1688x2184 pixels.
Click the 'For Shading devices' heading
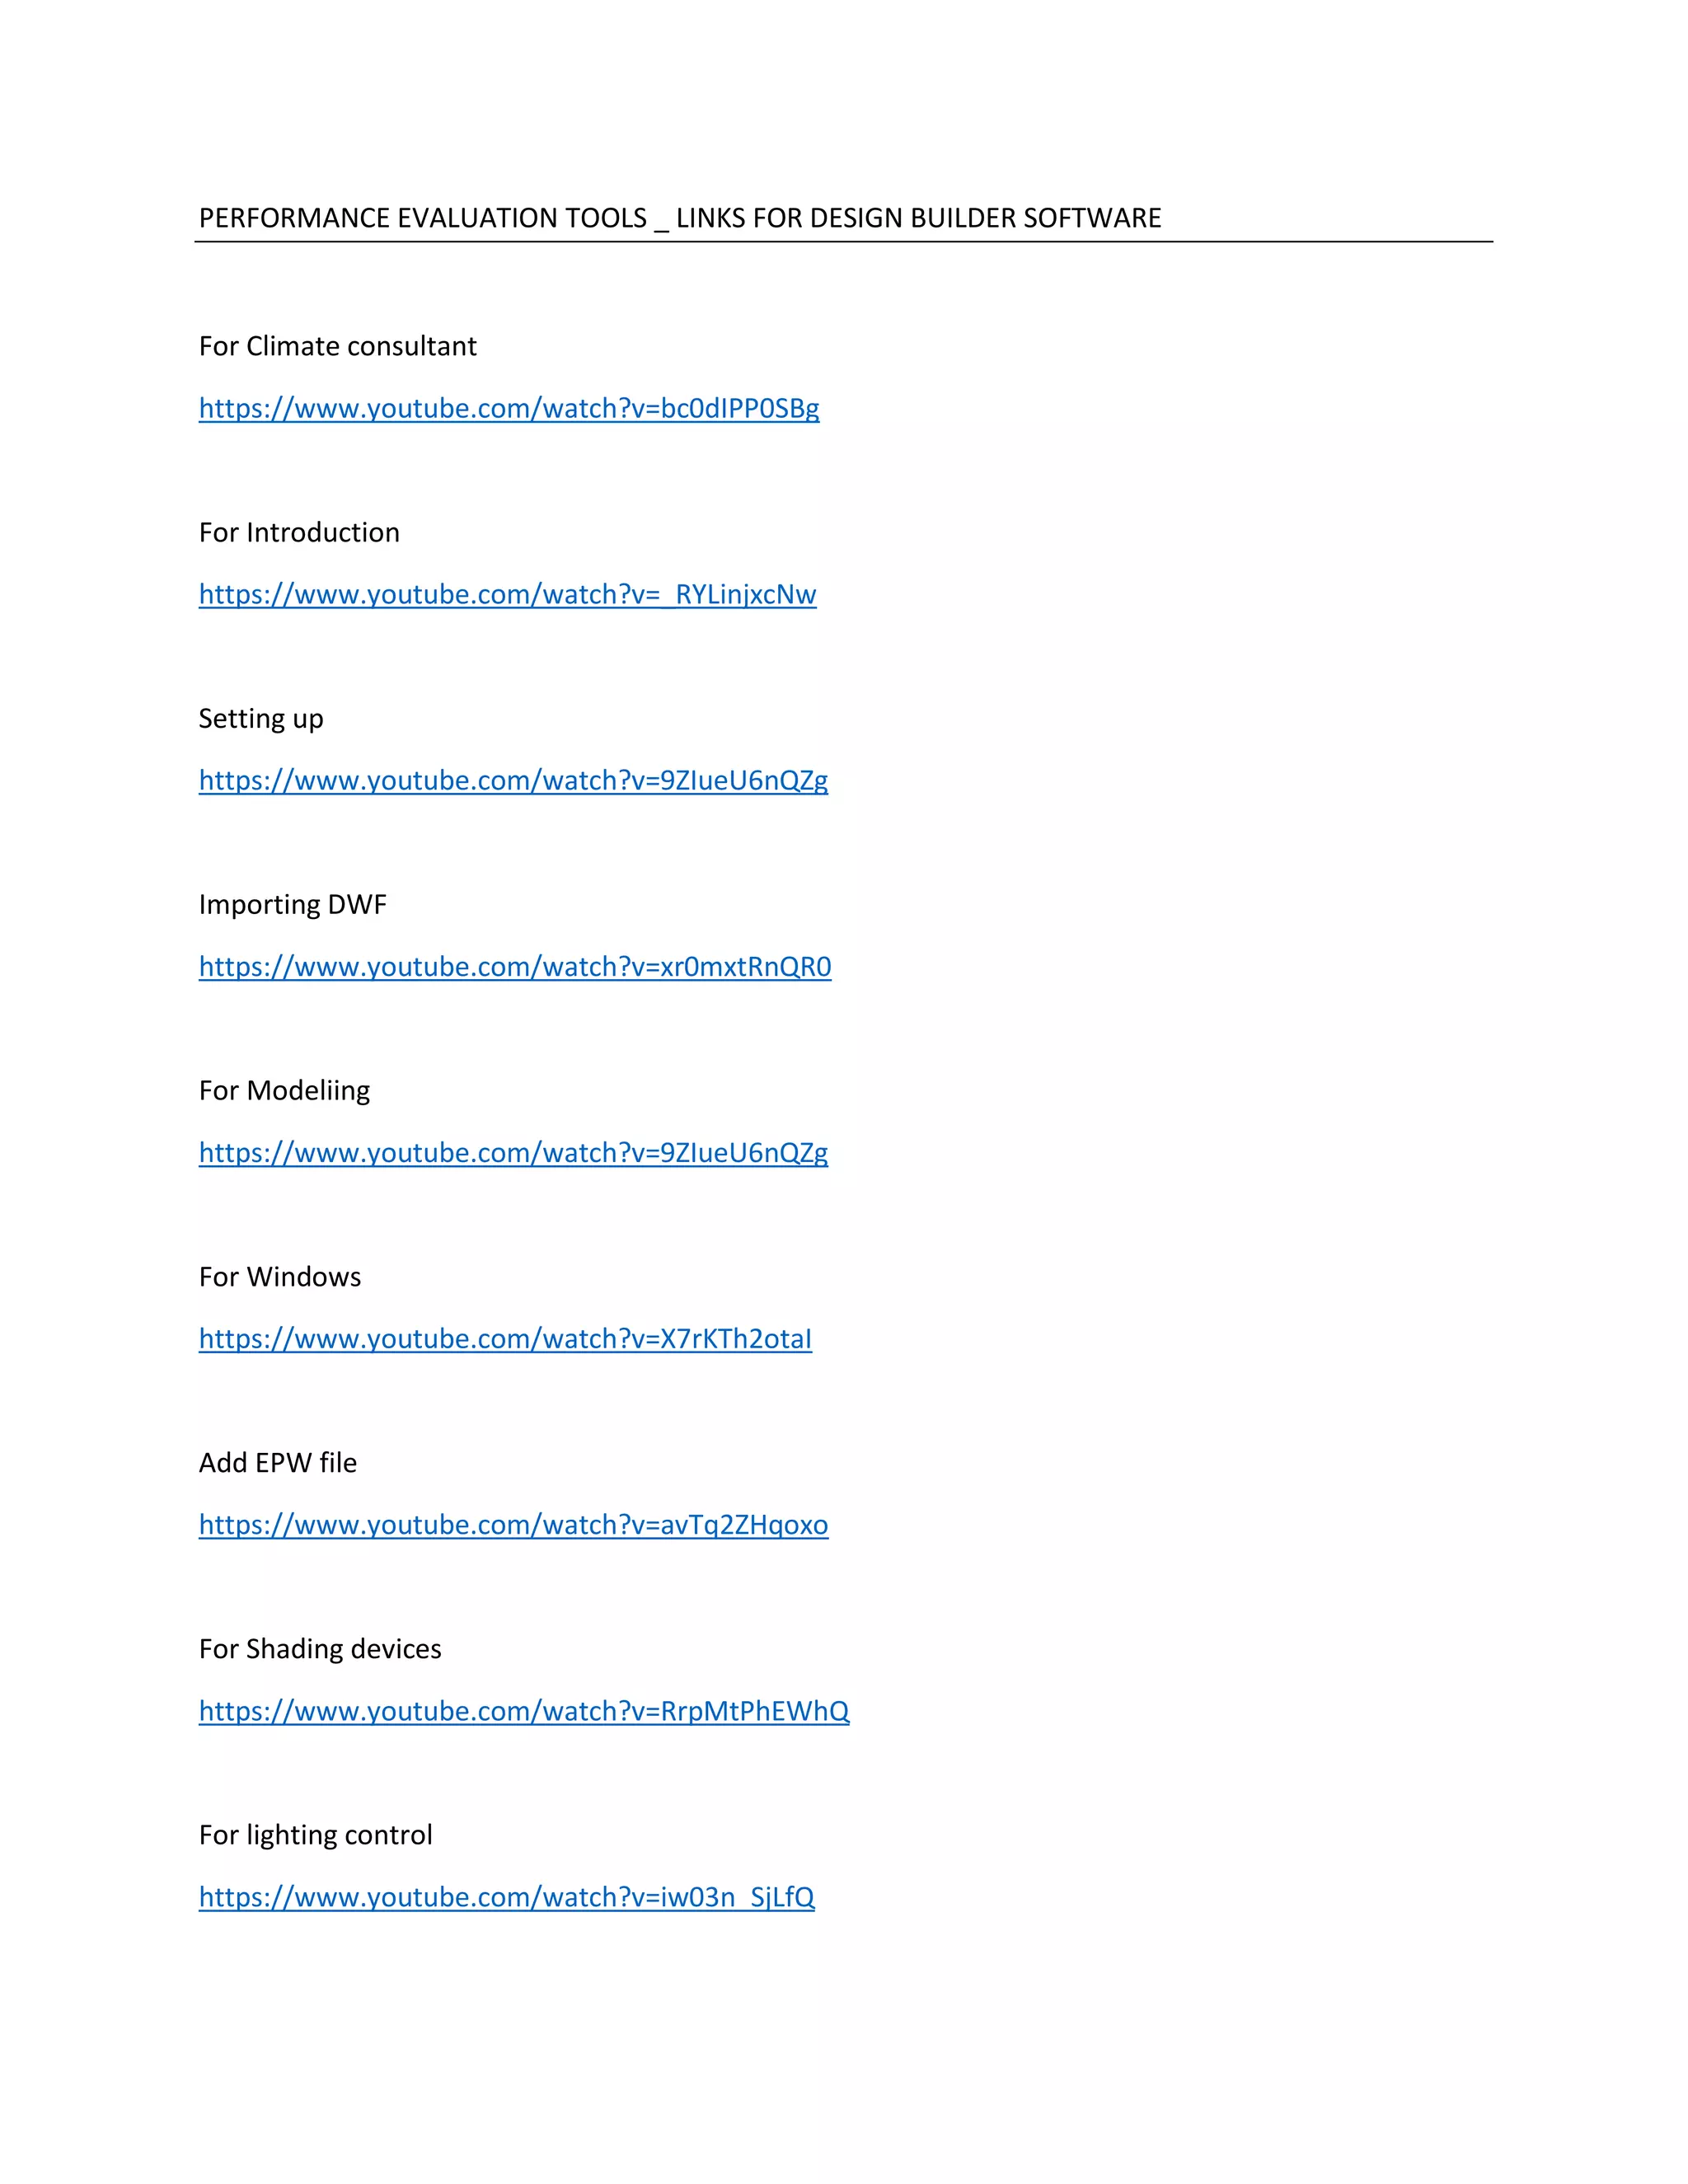320,1649
